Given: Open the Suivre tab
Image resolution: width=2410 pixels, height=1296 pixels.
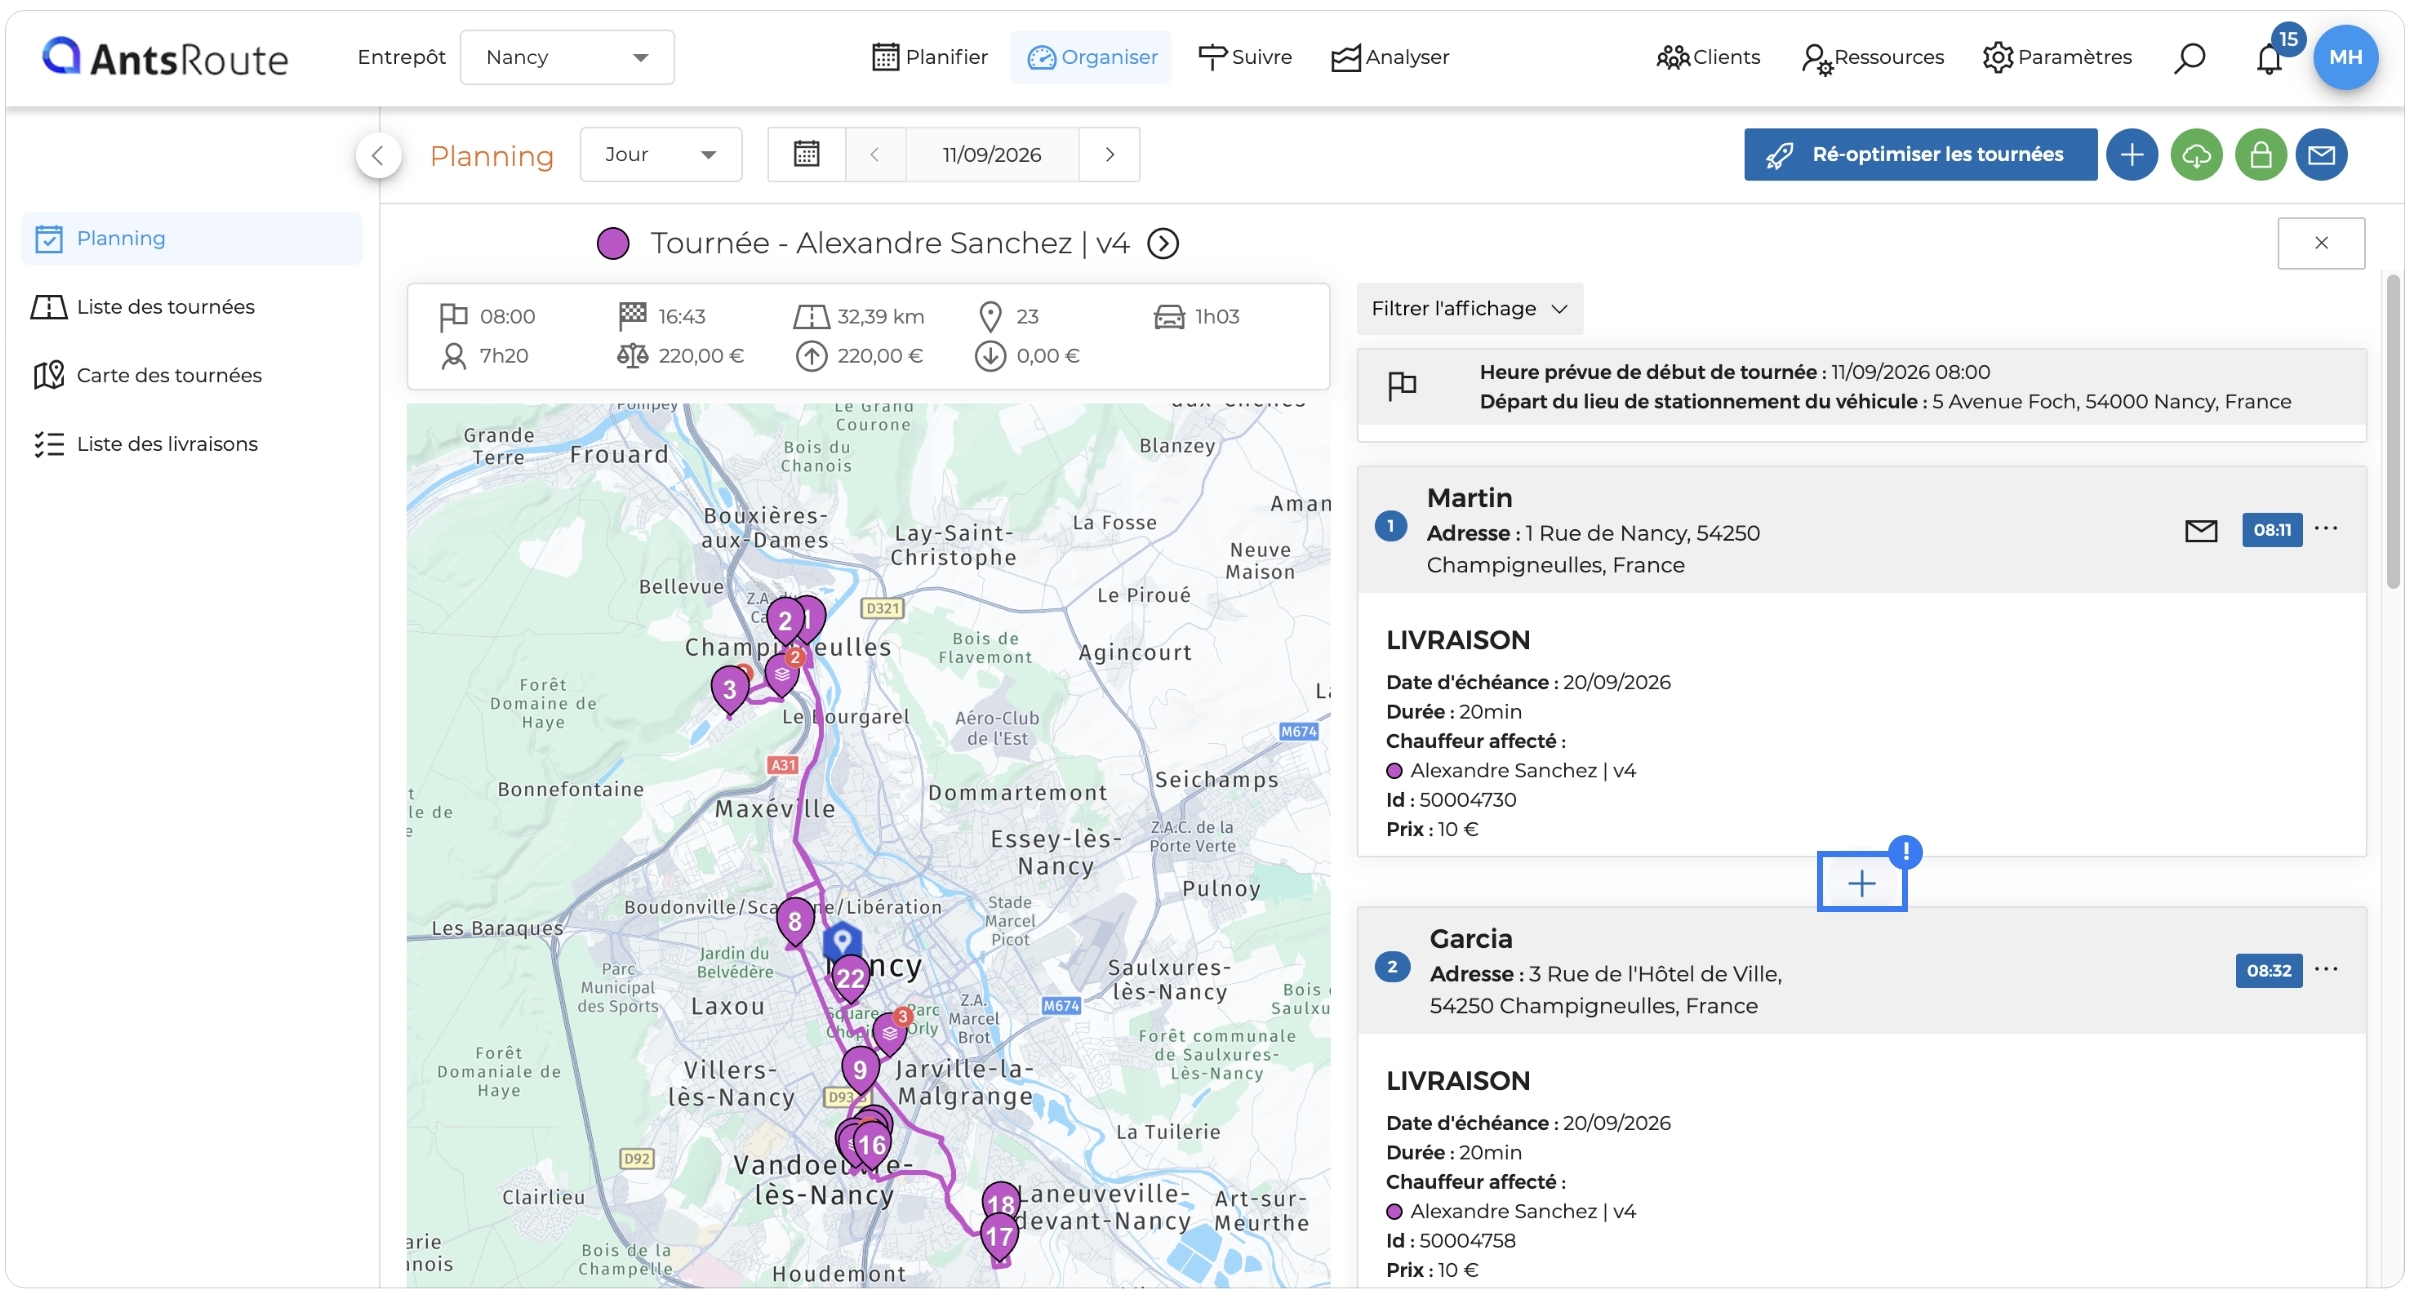Looking at the screenshot, I should 1245,57.
